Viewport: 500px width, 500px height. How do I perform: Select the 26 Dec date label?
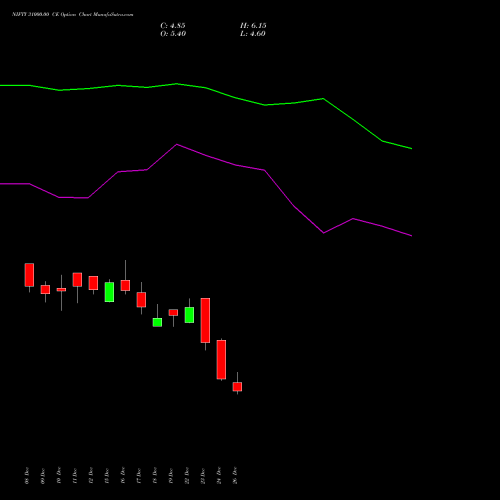[235, 476]
